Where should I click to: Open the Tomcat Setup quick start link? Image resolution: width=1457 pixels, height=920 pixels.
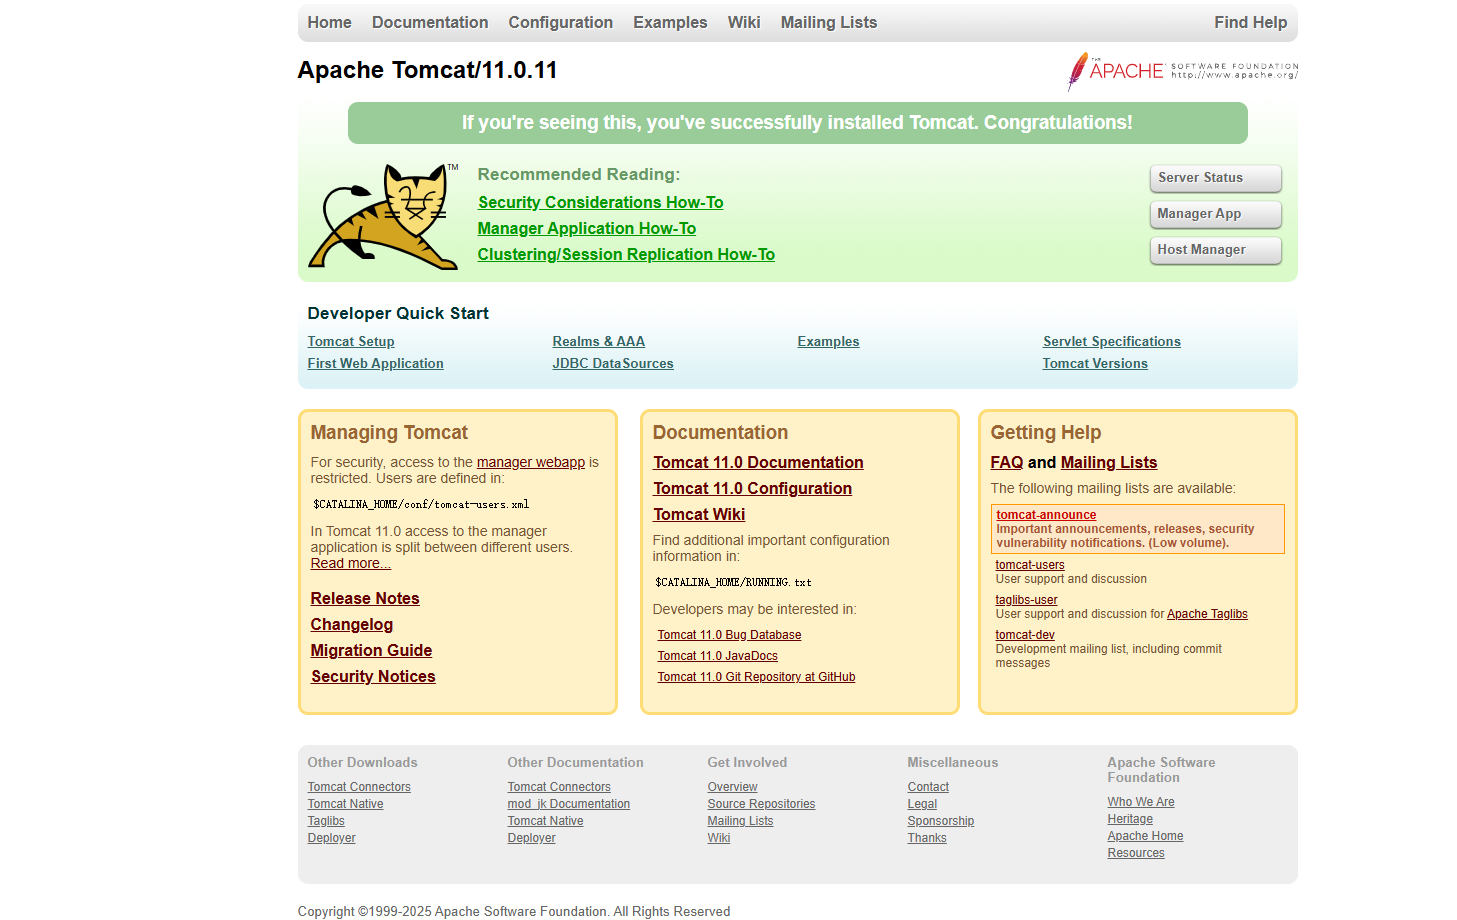[351, 341]
